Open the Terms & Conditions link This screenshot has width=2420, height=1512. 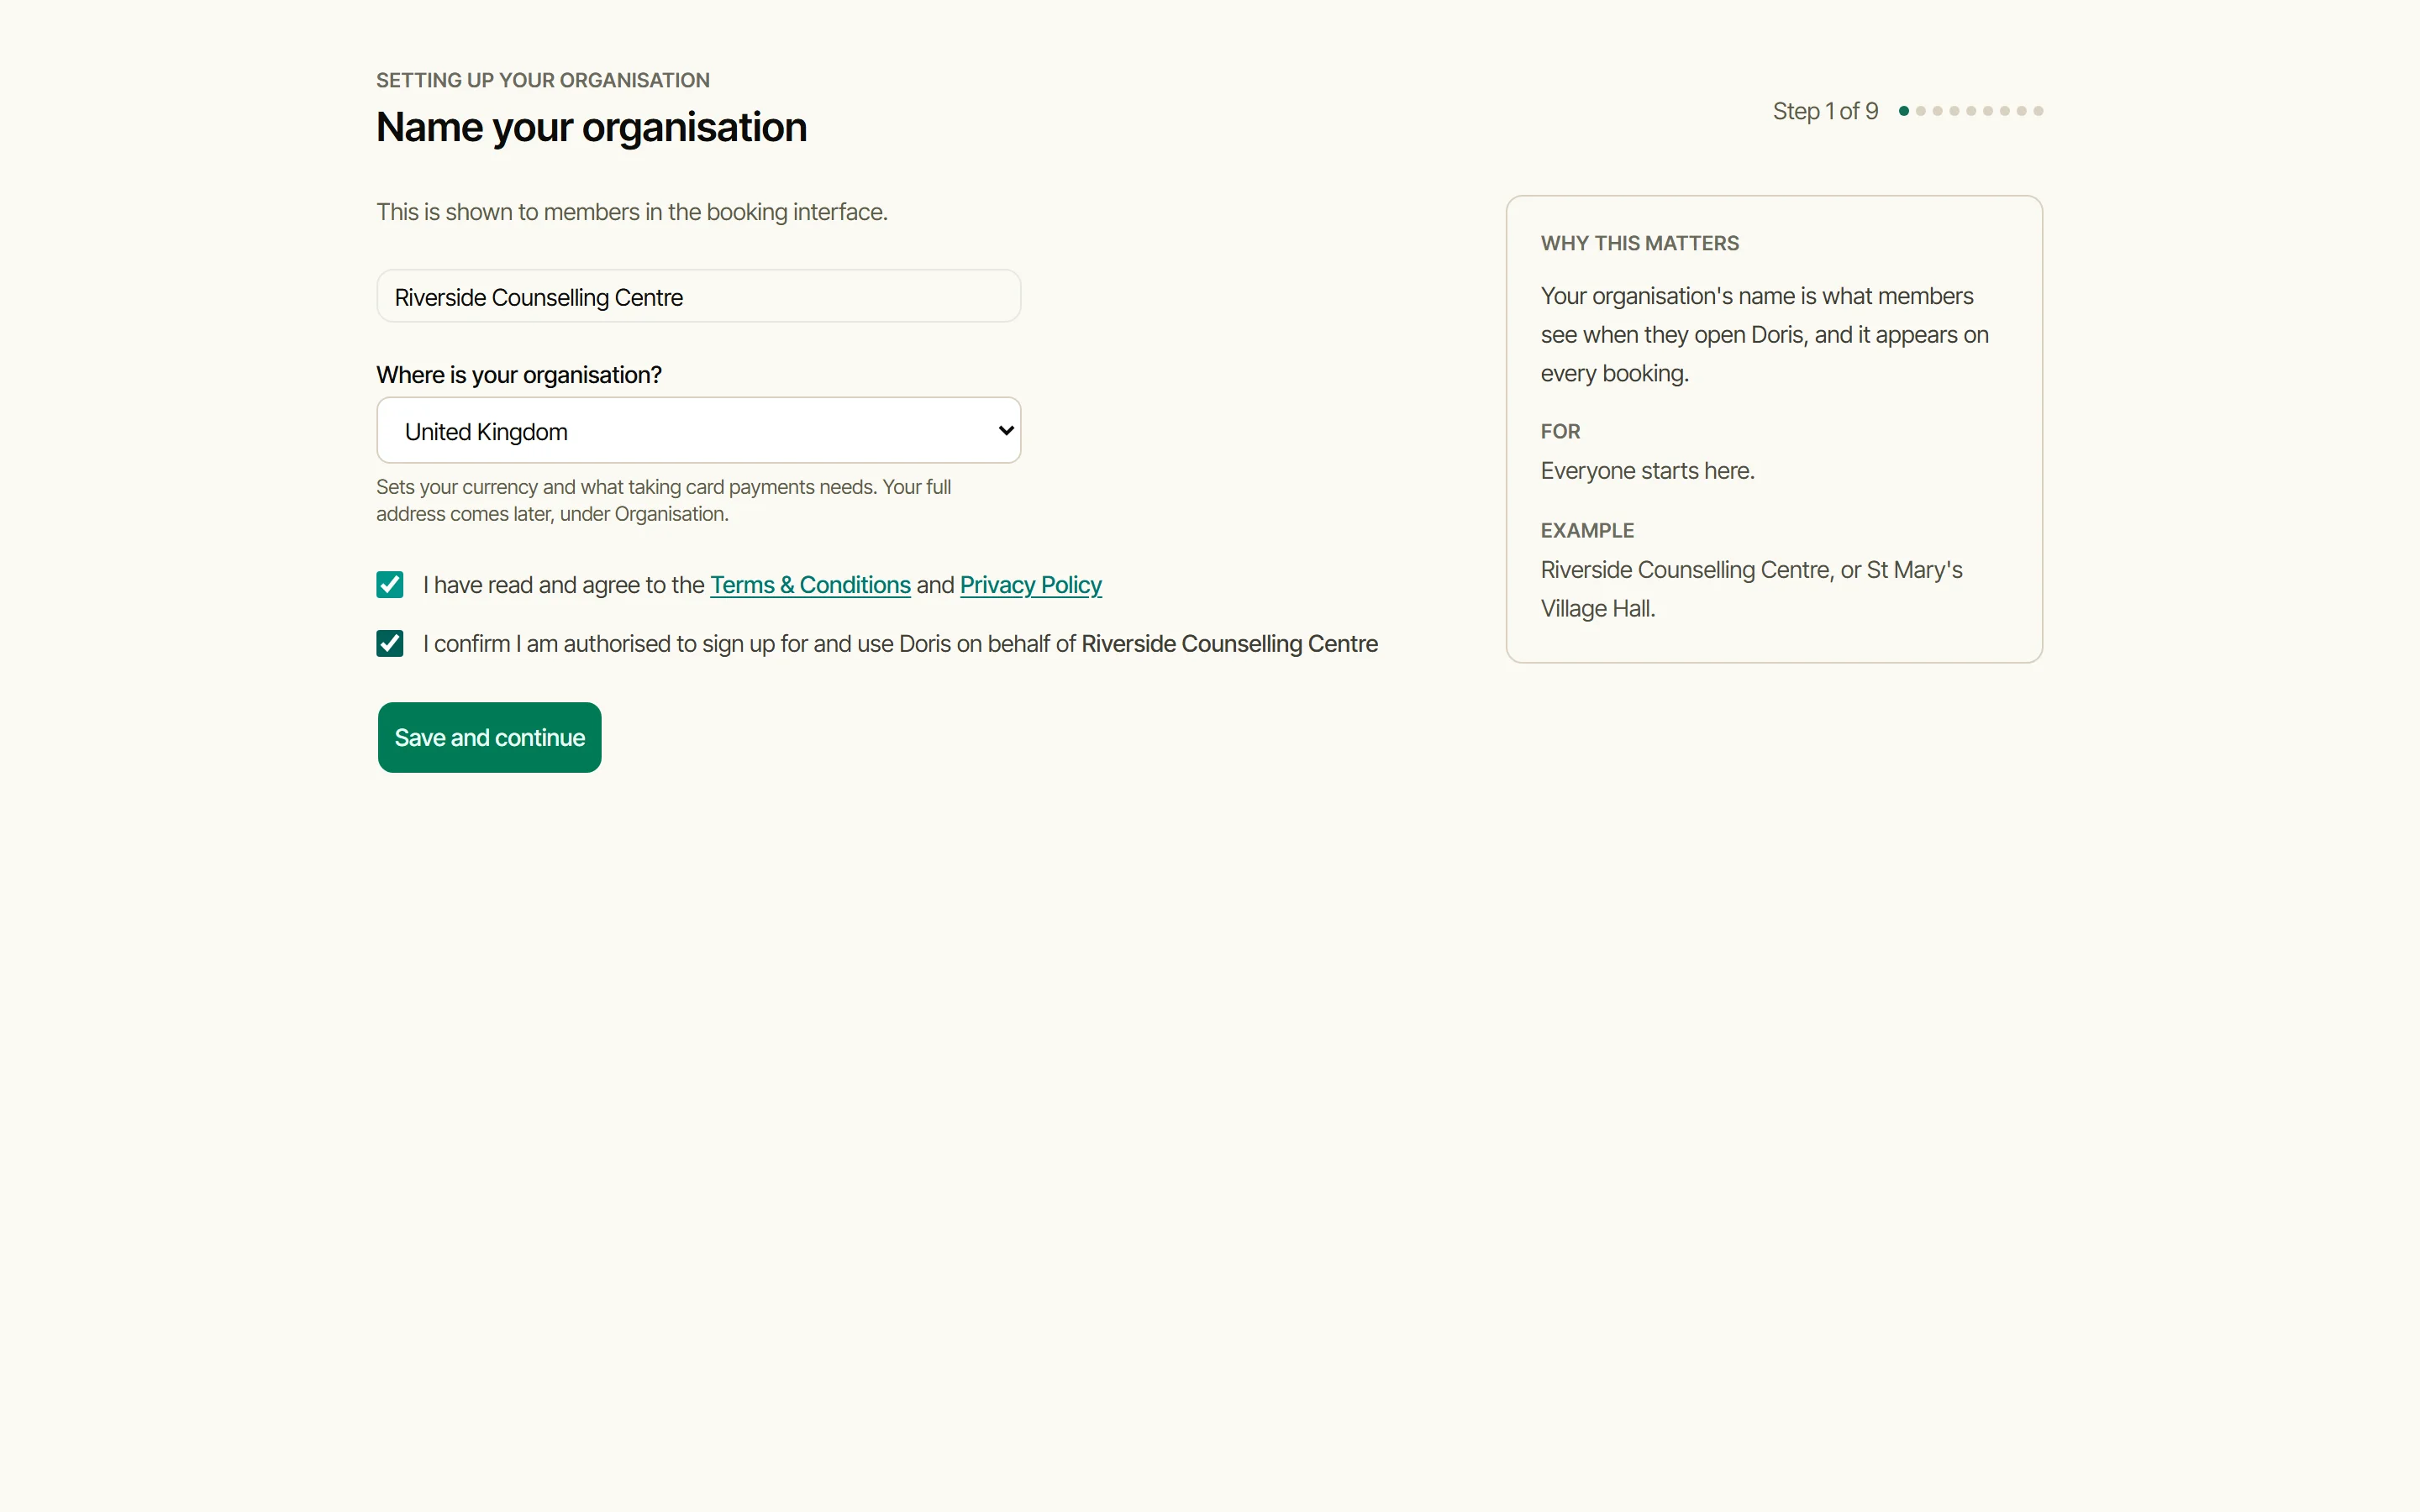pyautogui.click(x=810, y=585)
